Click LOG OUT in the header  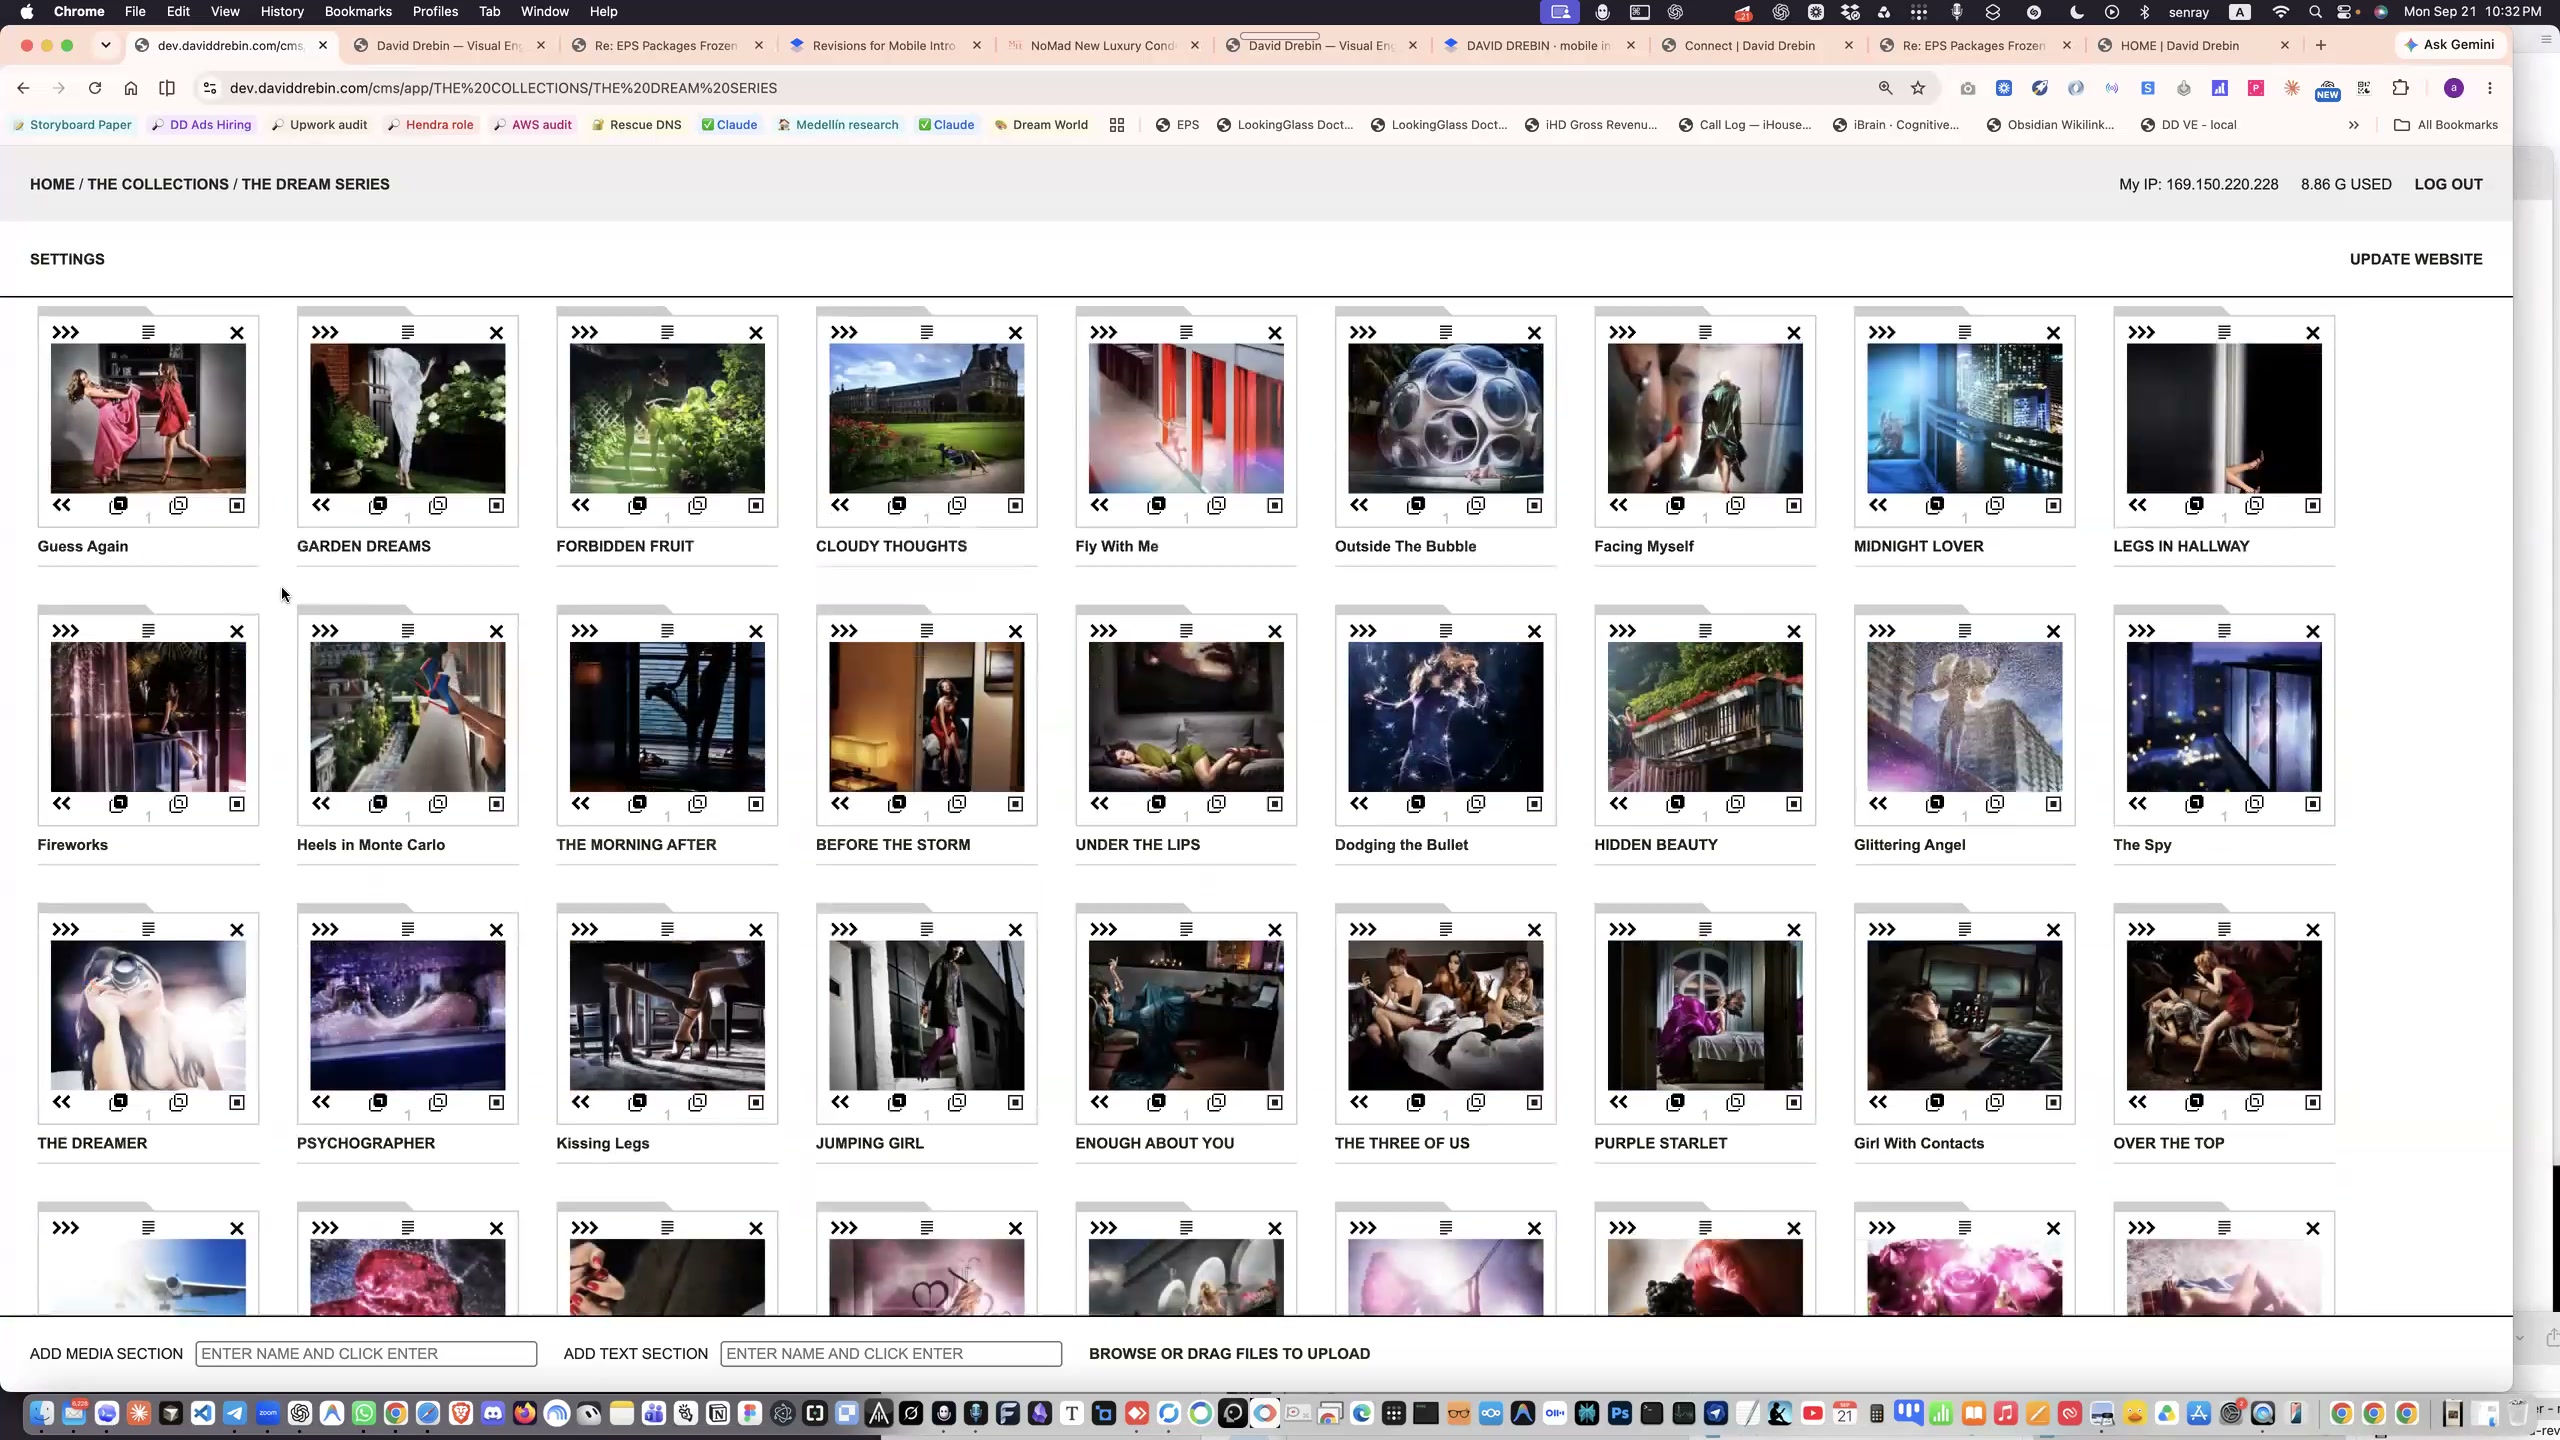tap(2448, 184)
